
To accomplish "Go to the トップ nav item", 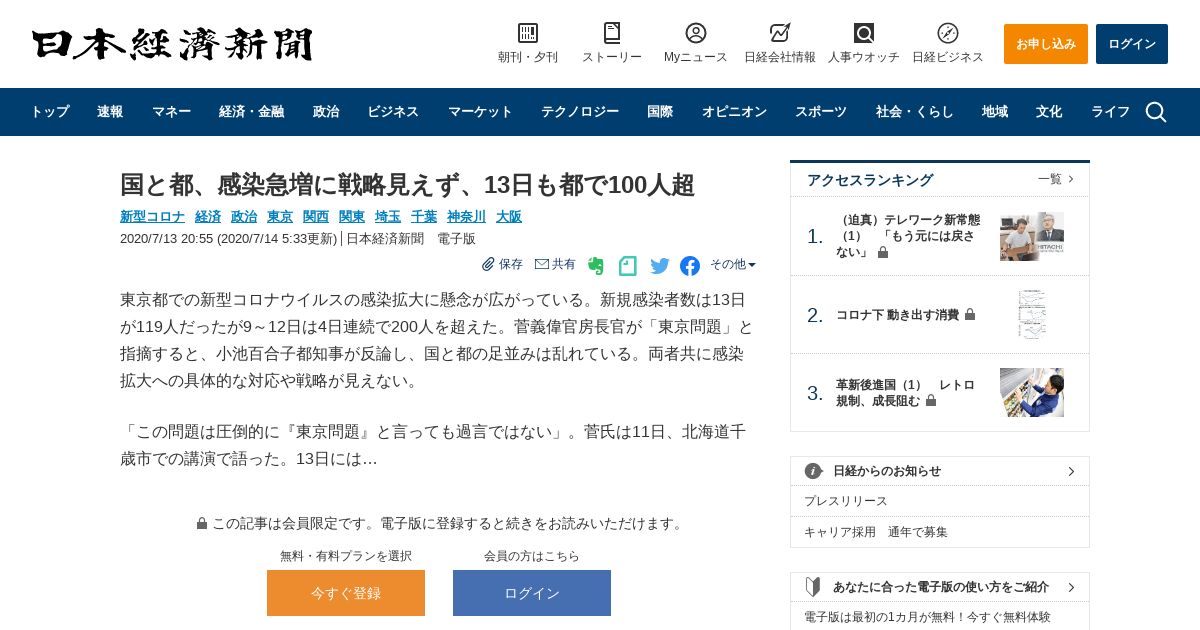I will coord(50,112).
